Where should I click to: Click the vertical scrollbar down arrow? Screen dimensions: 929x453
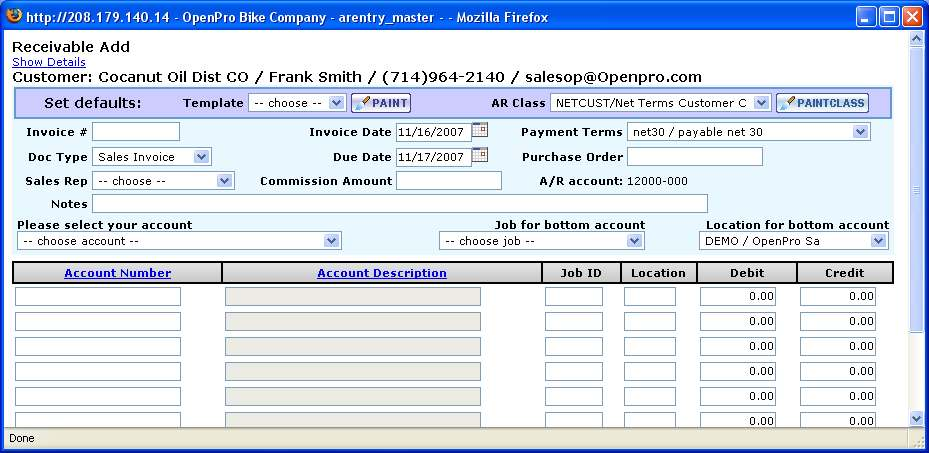tap(917, 418)
